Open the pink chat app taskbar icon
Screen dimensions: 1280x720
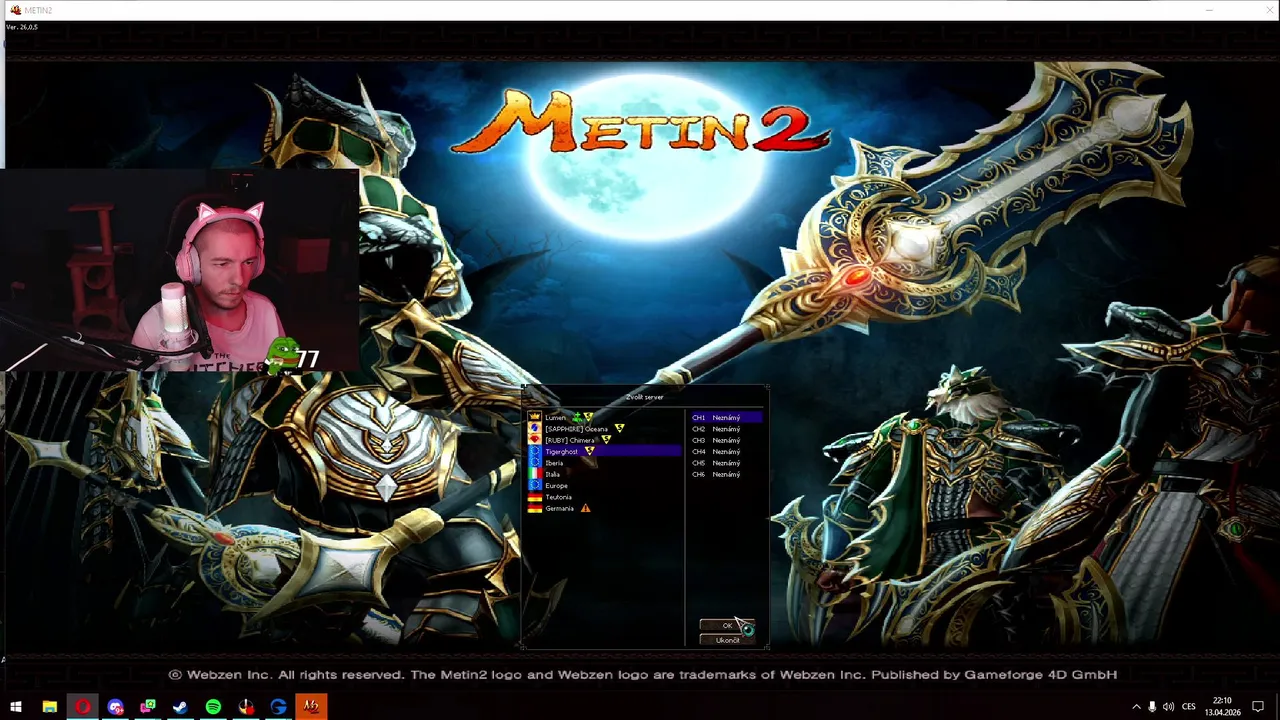tap(148, 707)
